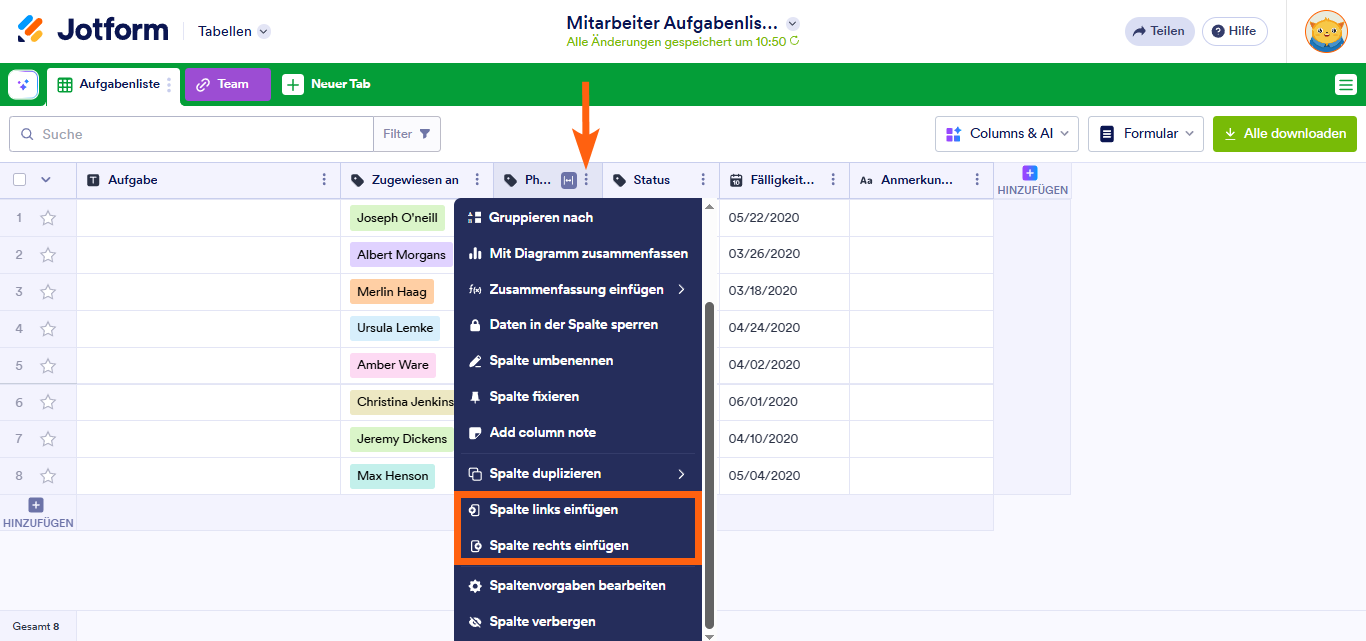Star row 1 as favorite
This screenshot has height=641, width=1366.
48,218
